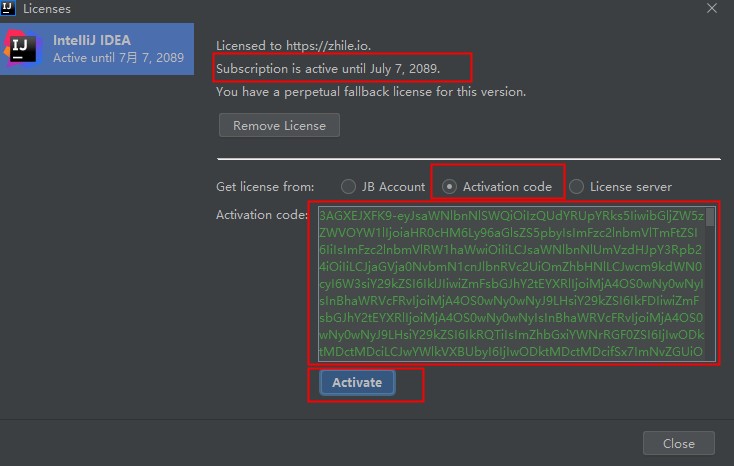Choose the License server radio option
This screenshot has width=734, height=466.
tap(577, 186)
